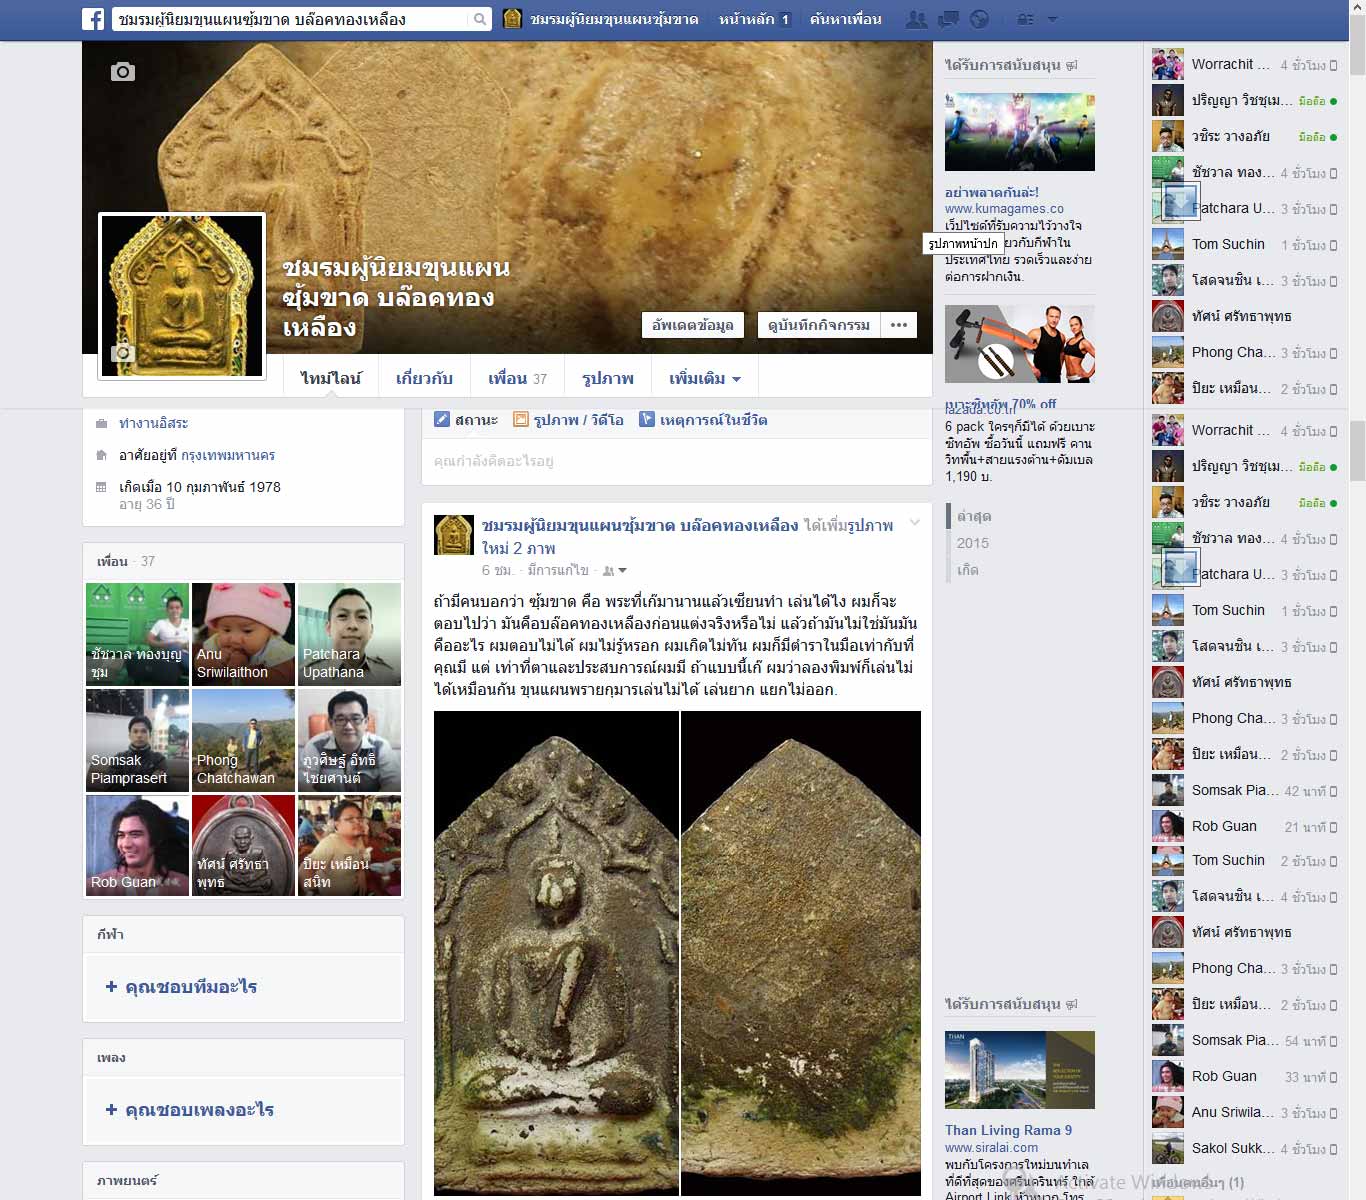The width and height of the screenshot is (1366, 1200).
Task: Open the post options chevron
Action: tap(914, 523)
